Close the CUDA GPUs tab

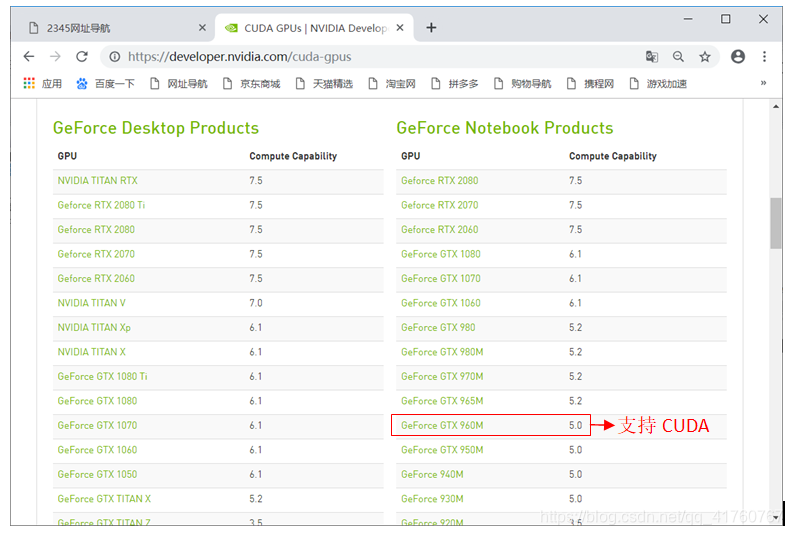400,28
